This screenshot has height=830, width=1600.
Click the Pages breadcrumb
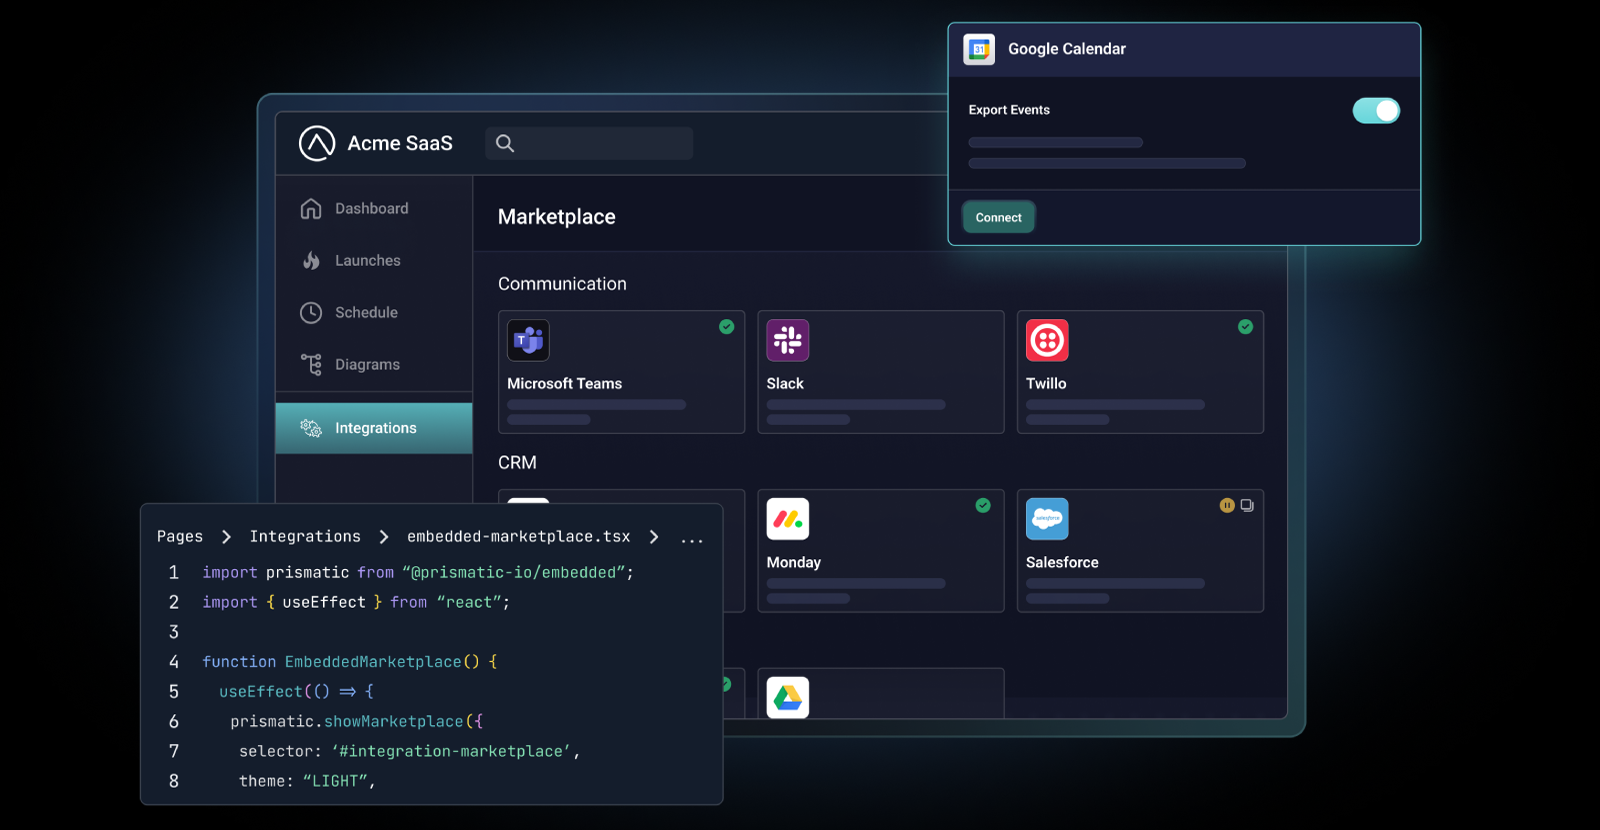[x=180, y=537]
